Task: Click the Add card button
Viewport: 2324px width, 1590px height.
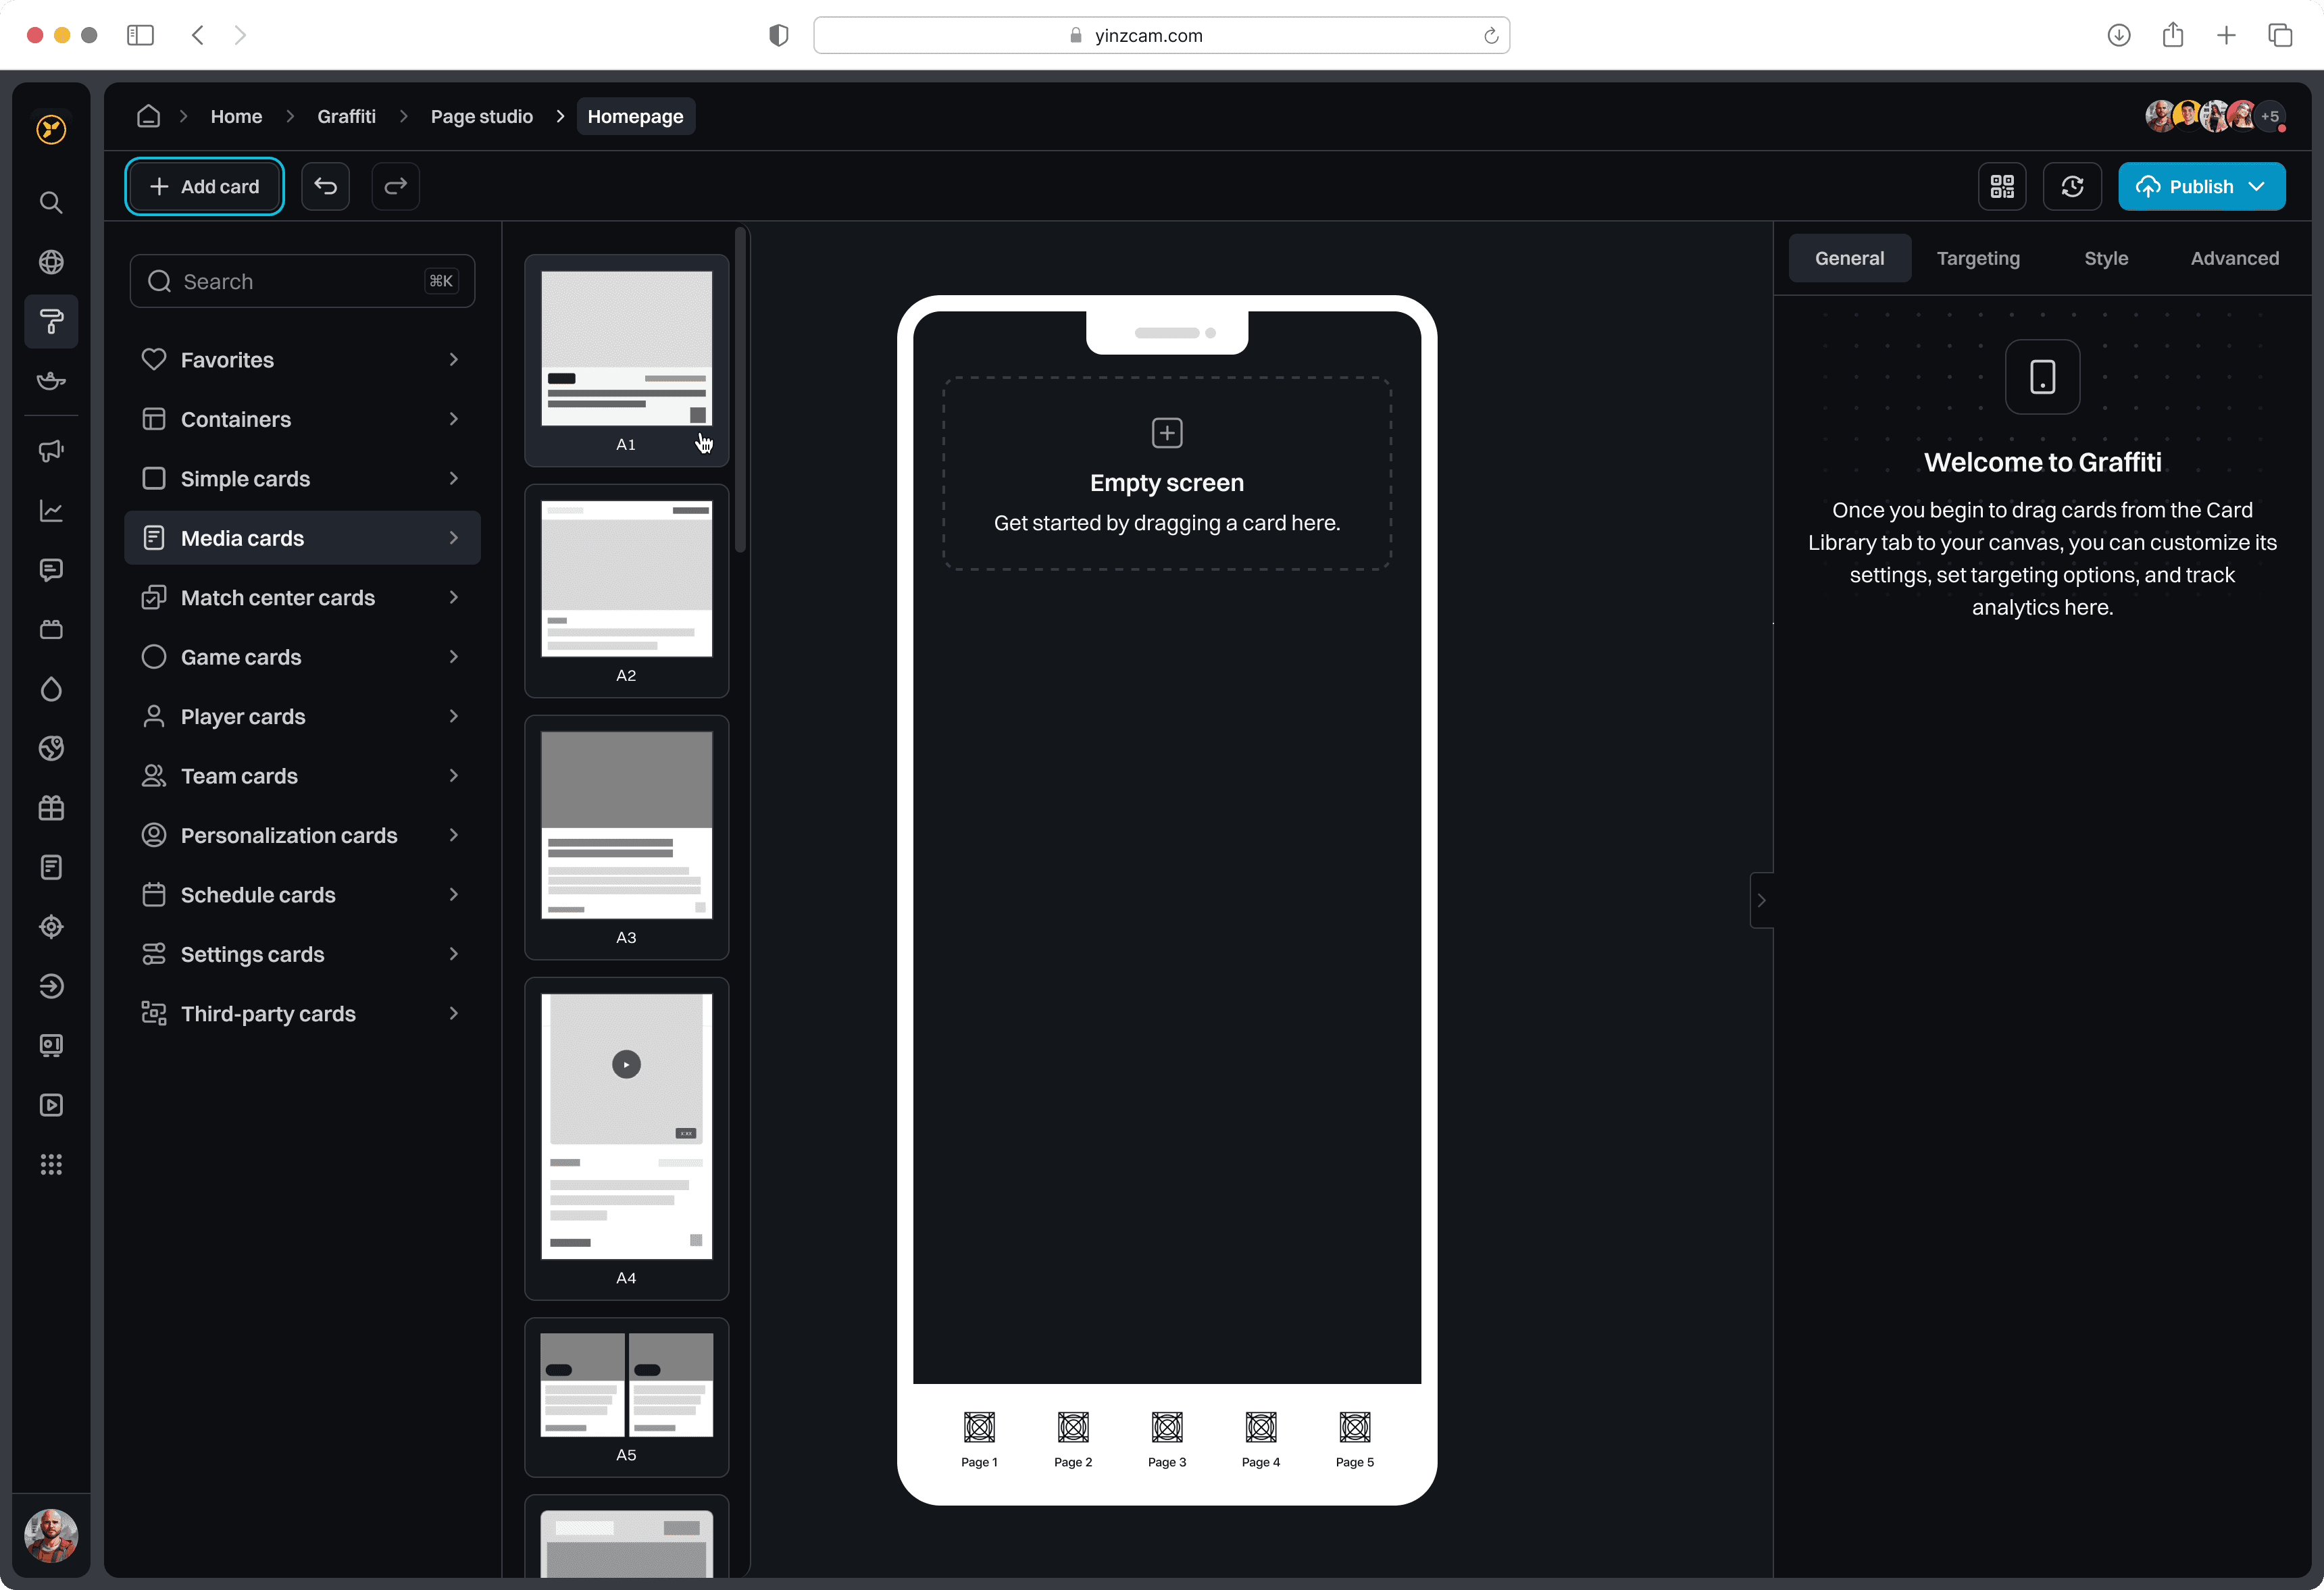Action: pos(204,186)
